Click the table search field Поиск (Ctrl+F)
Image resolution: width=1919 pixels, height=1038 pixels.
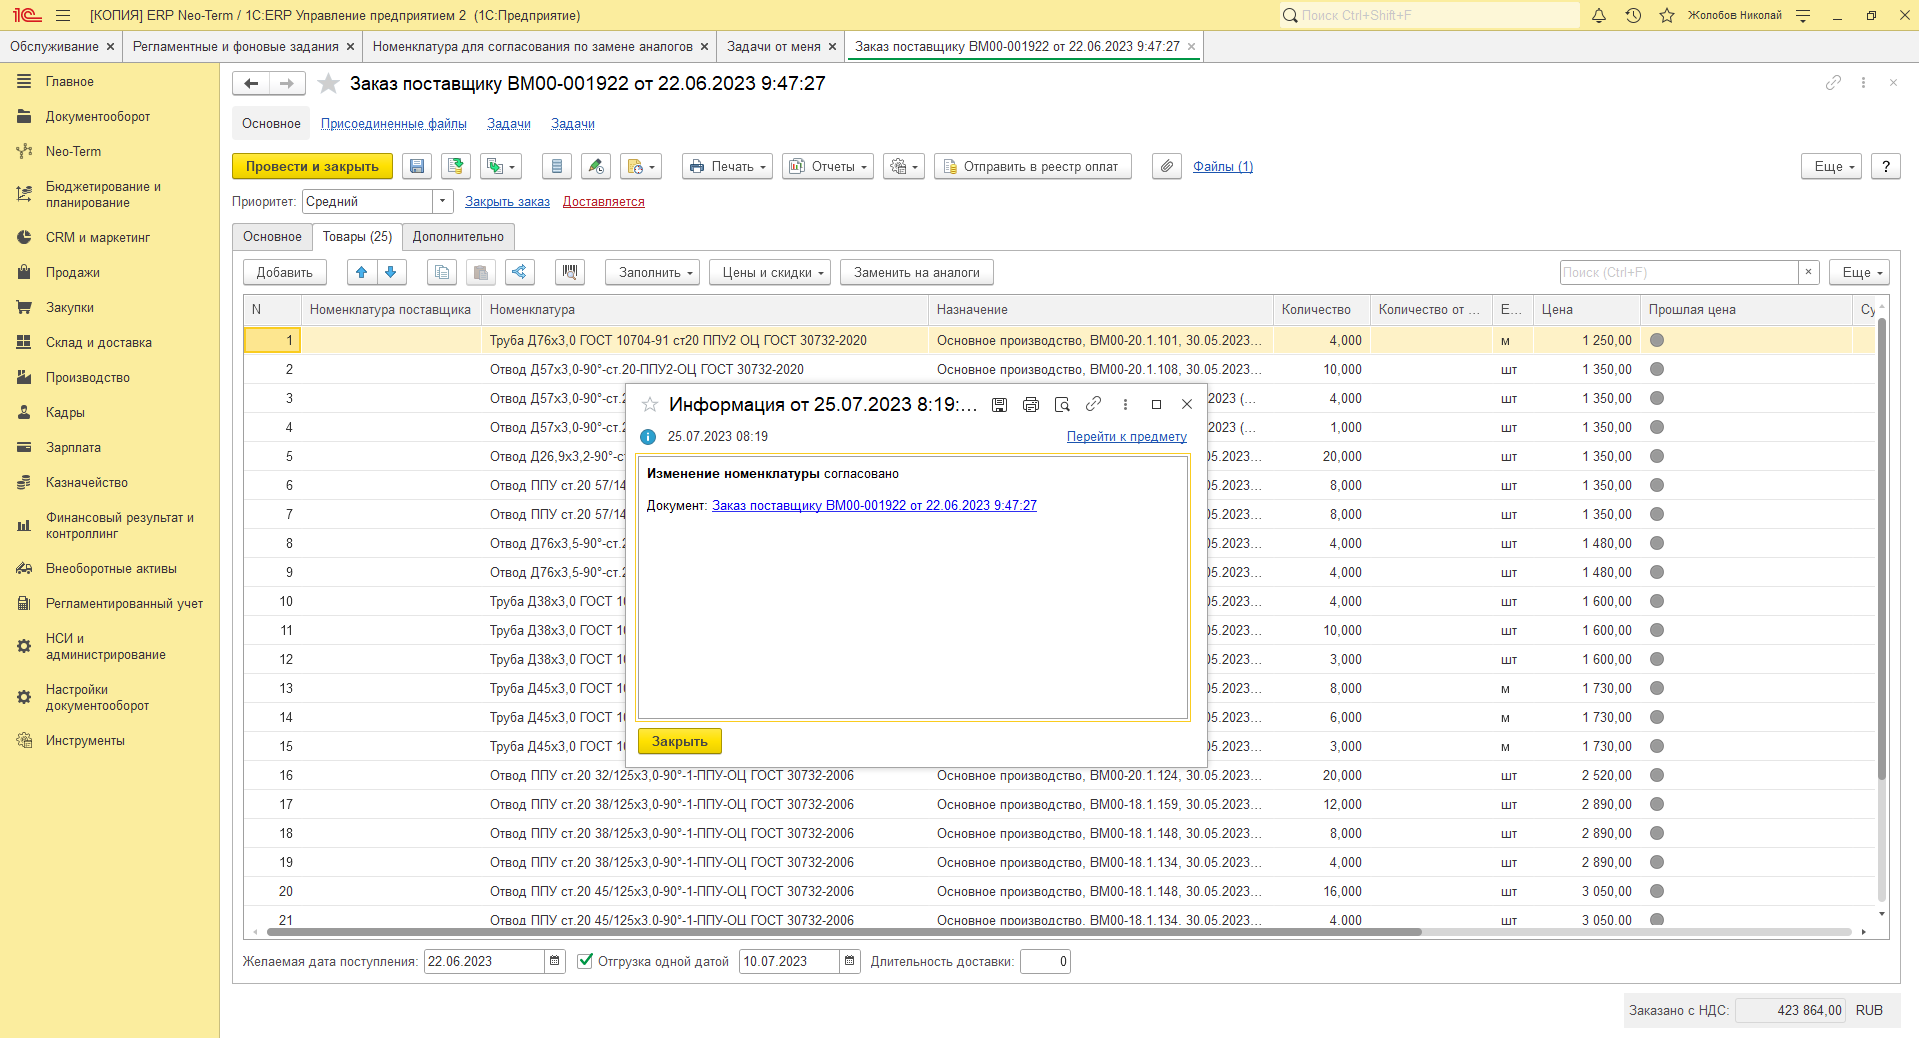(1679, 272)
